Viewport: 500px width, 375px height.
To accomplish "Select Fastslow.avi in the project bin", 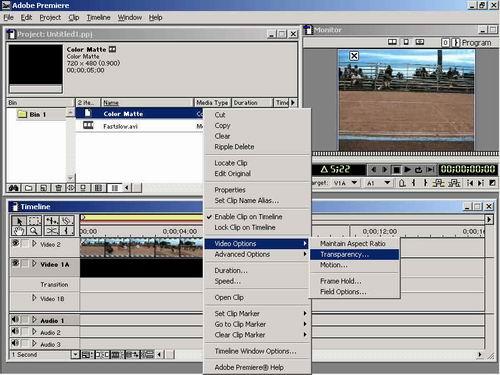I will coord(120,126).
